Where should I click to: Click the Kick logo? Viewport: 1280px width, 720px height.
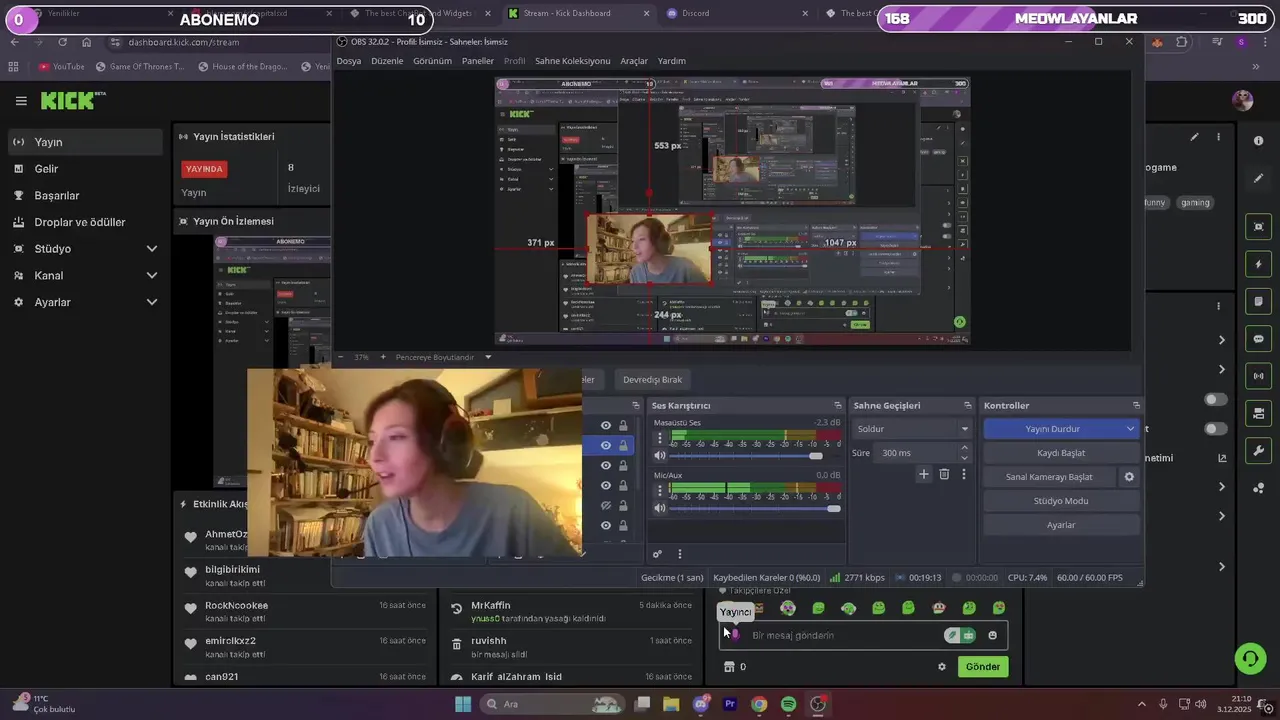[x=72, y=100]
